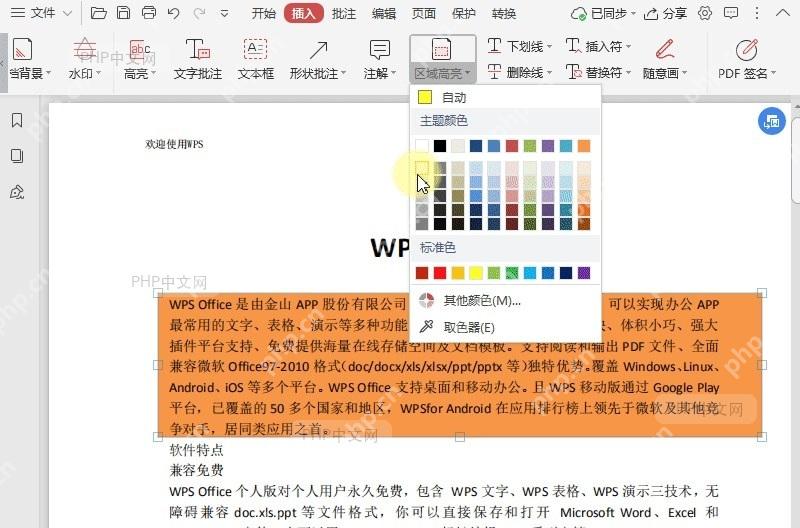Pick the dark blue standard color swatch
Image resolution: width=800 pixels, height=528 pixels.
[566, 273]
